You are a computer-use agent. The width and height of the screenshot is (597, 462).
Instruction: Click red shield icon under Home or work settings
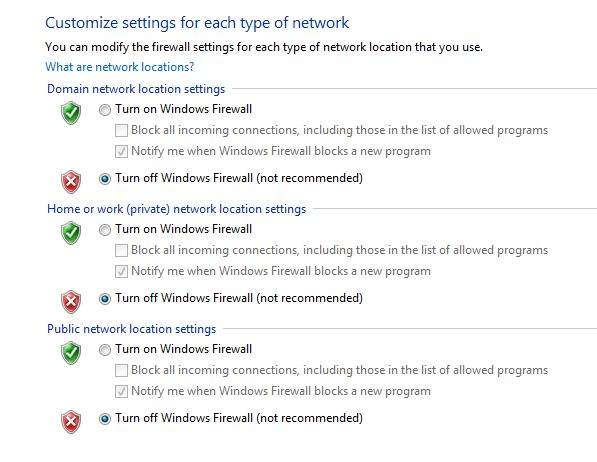coord(71,302)
